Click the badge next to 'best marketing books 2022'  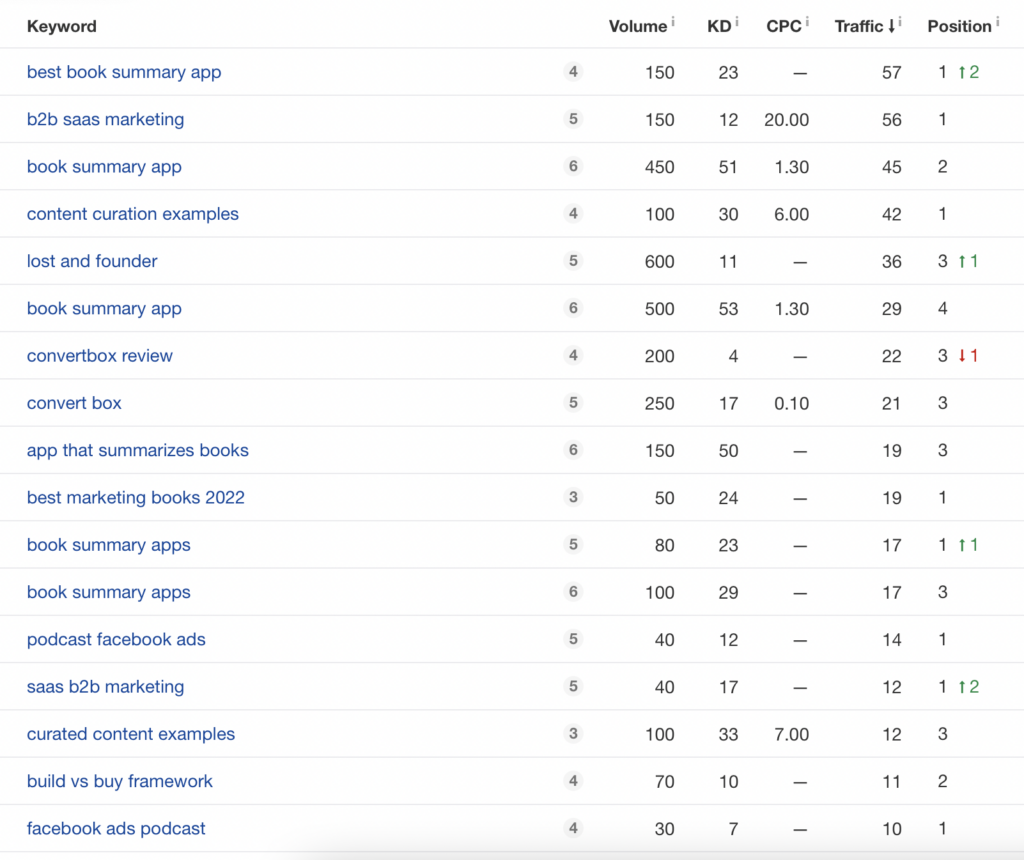[x=573, y=497]
